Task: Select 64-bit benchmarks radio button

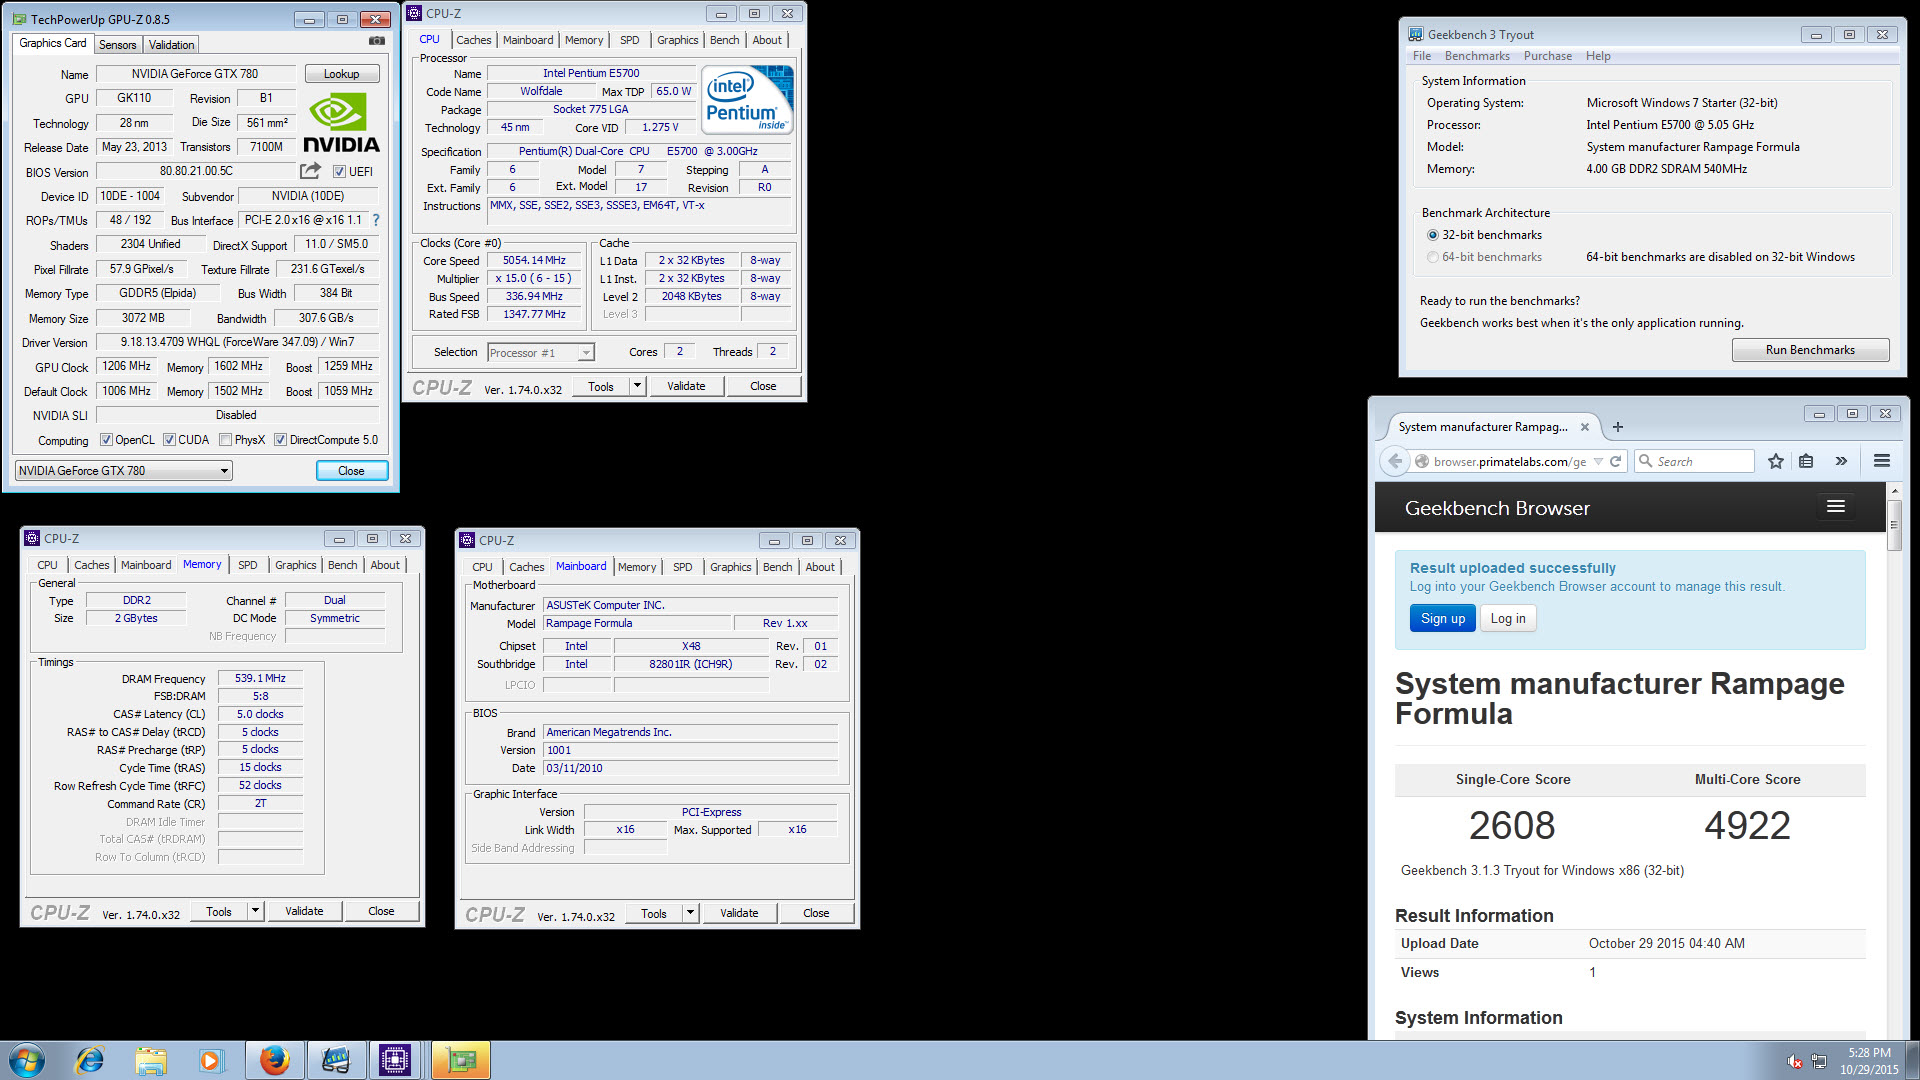Action: (x=1433, y=257)
